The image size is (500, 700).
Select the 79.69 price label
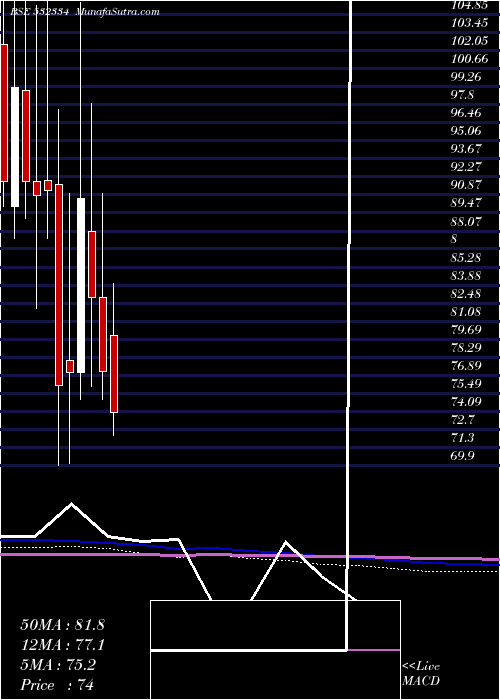click(467, 329)
